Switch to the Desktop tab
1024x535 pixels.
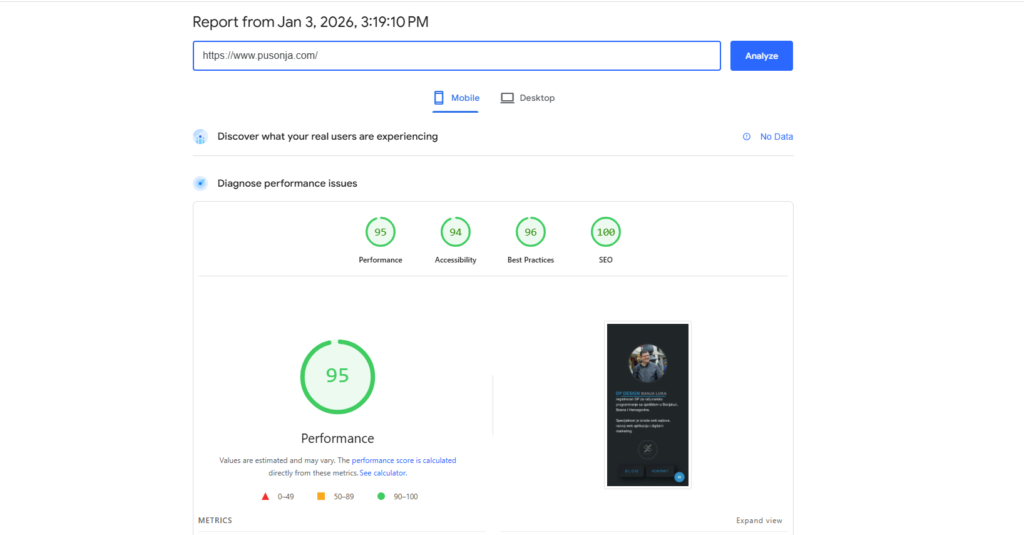point(527,98)
